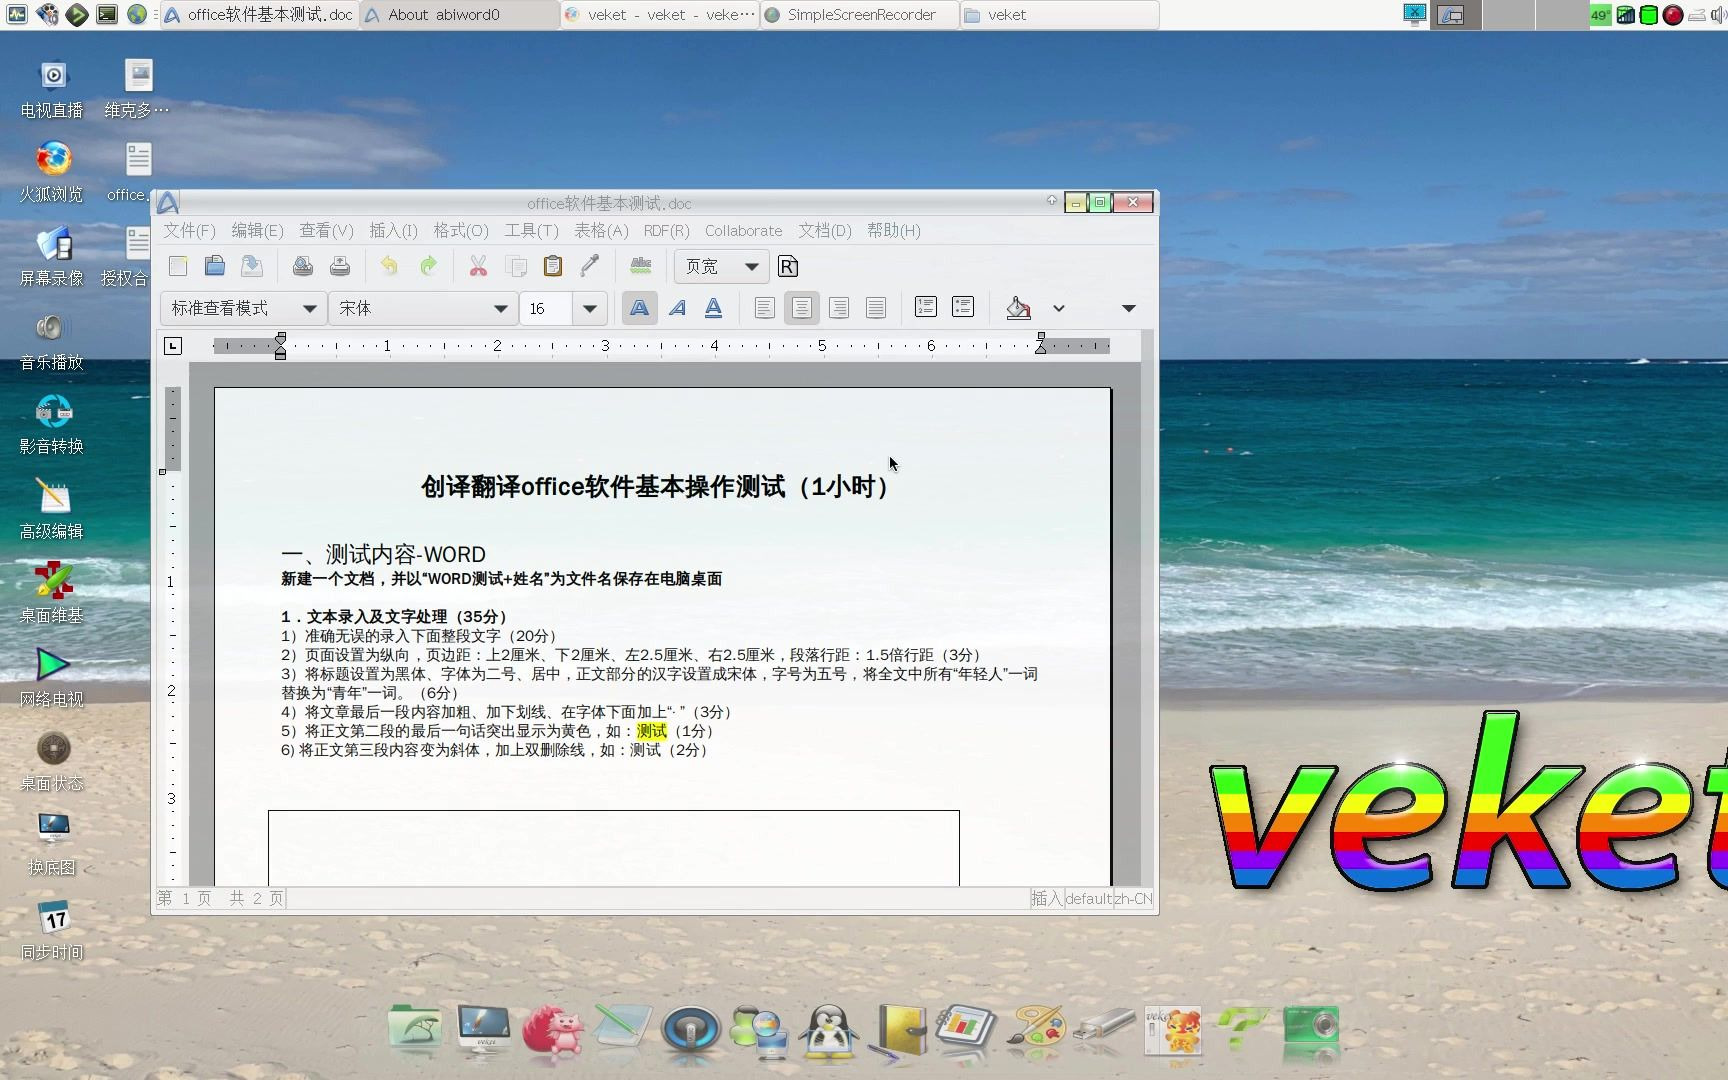The width and height of the screenshot is (1728, 1080).
Task: Open 网络电视 desktop icon
Action: (52, 677)
